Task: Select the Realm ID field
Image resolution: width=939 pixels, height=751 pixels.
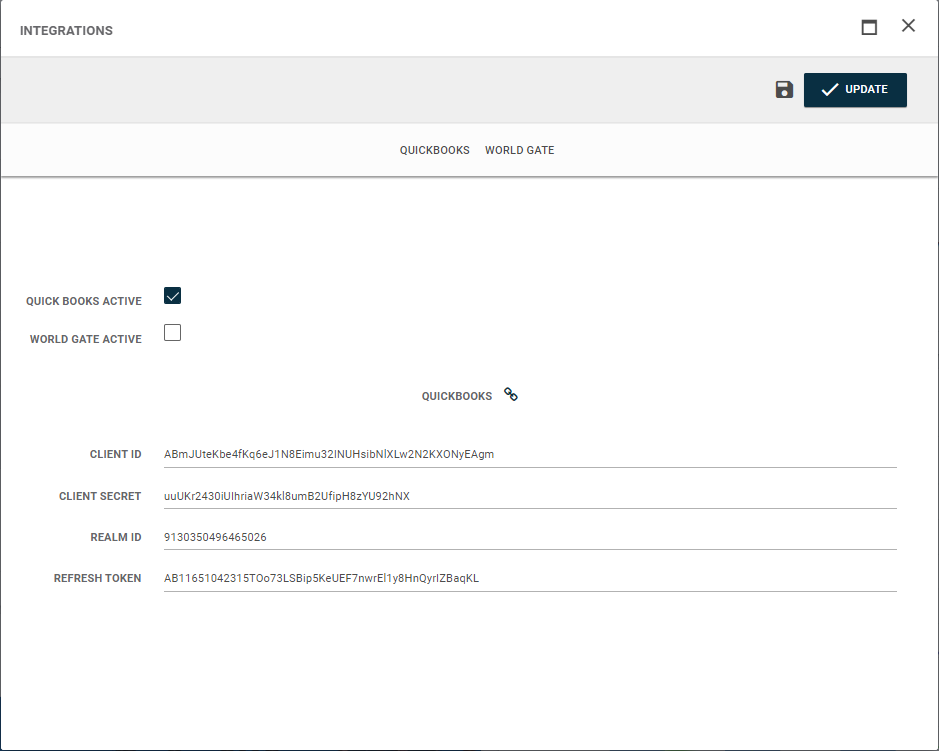Action: [x=530, y=537]
